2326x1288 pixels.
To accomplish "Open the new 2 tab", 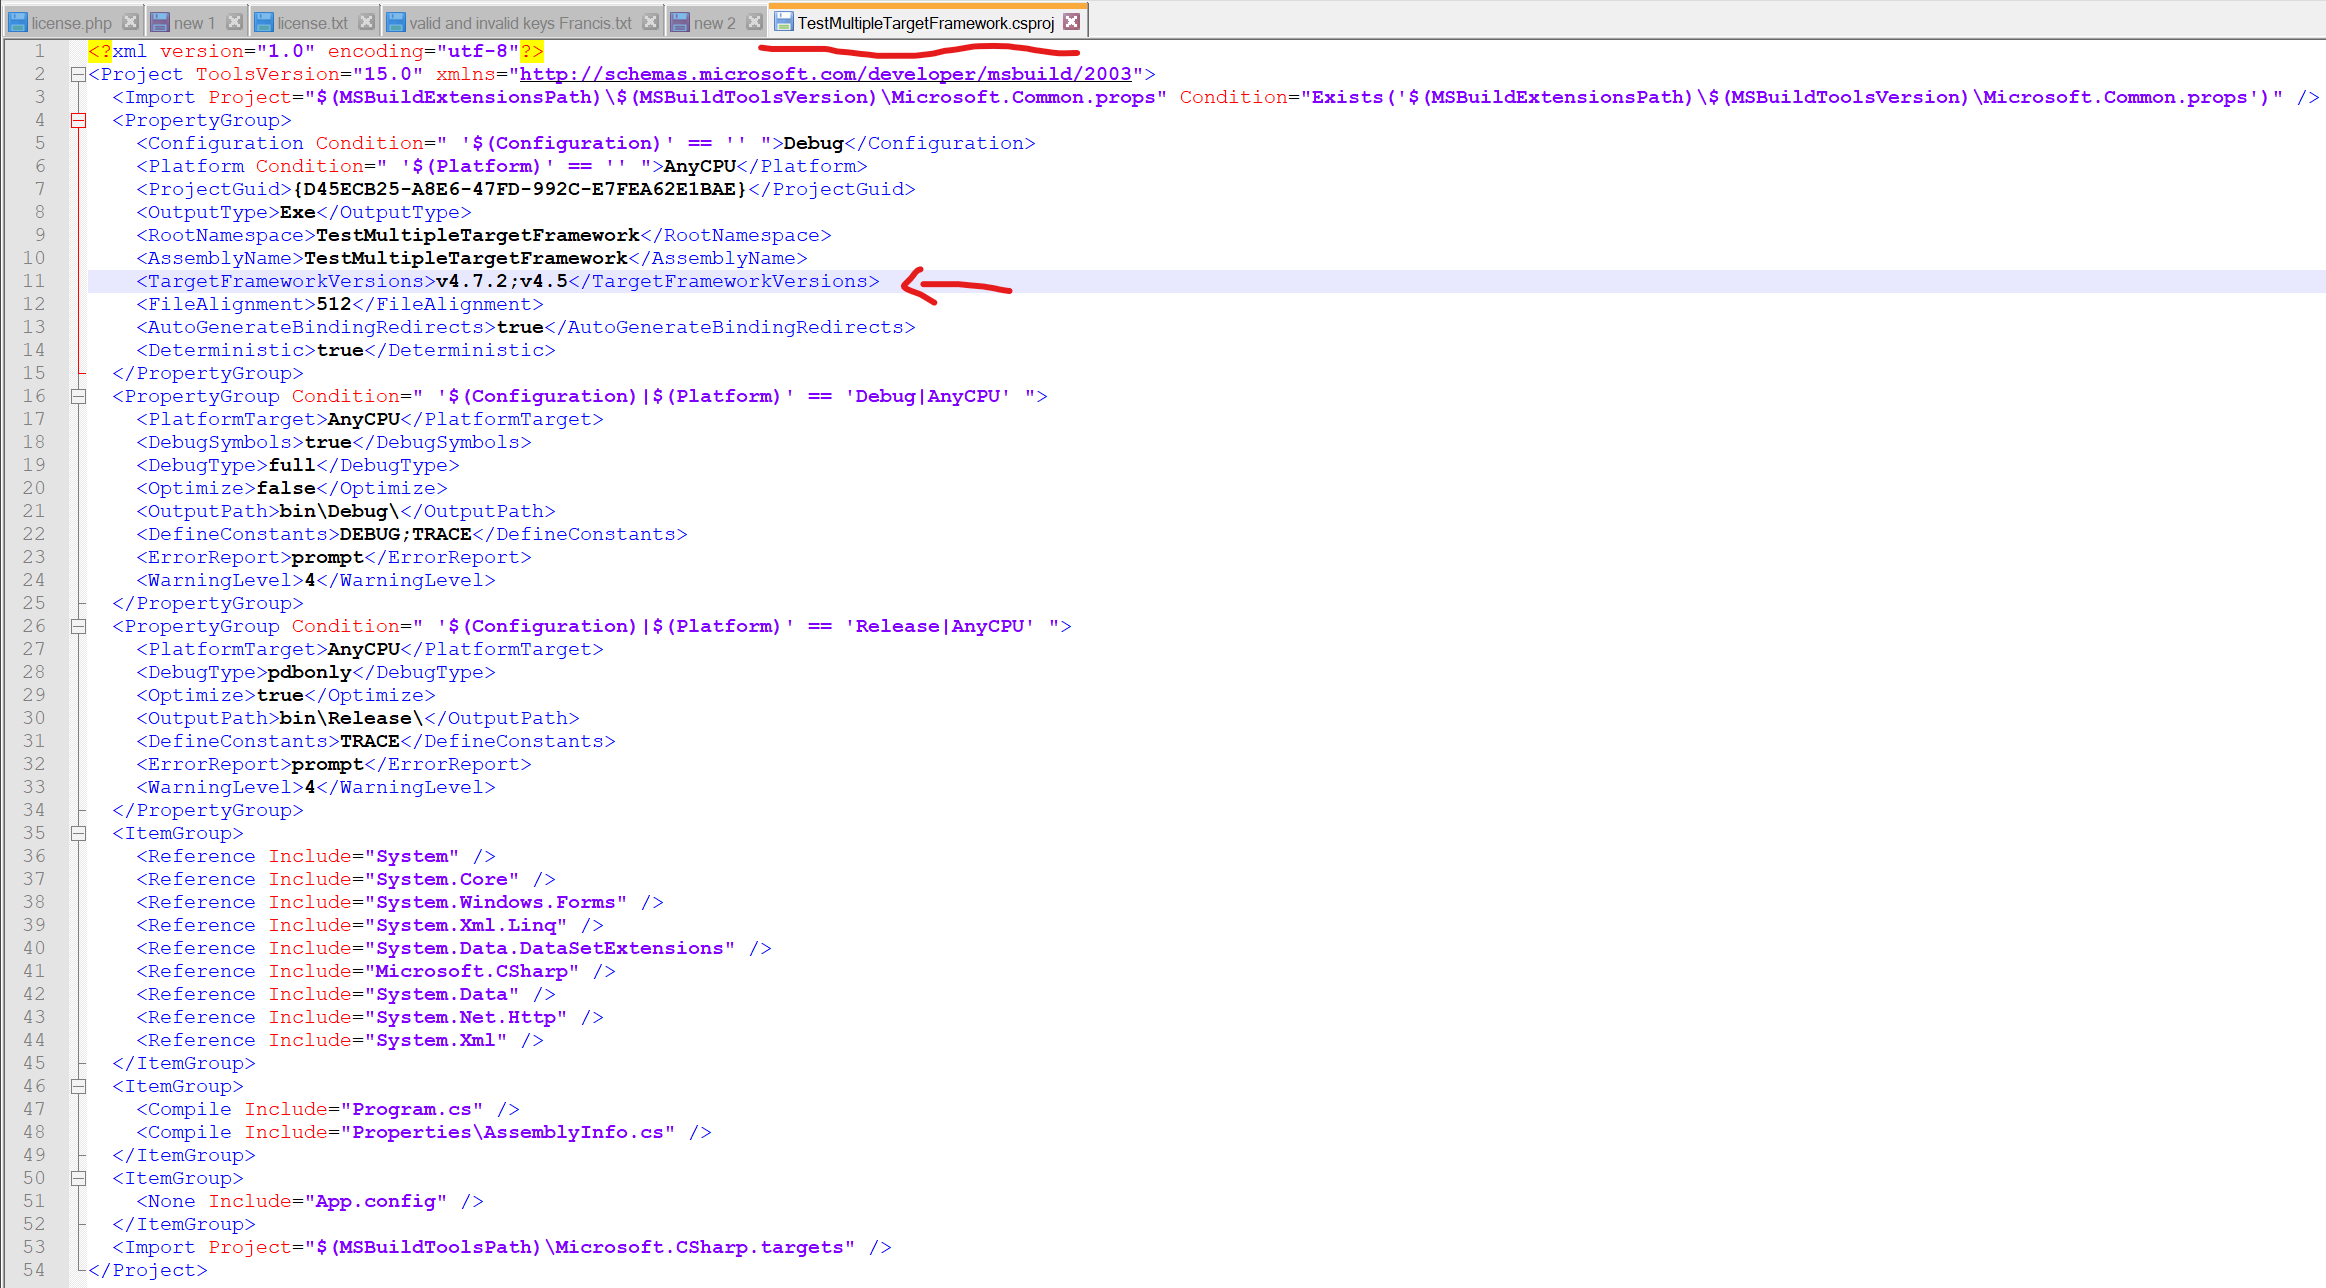I will pyautogui.click(x=714, y=23).
